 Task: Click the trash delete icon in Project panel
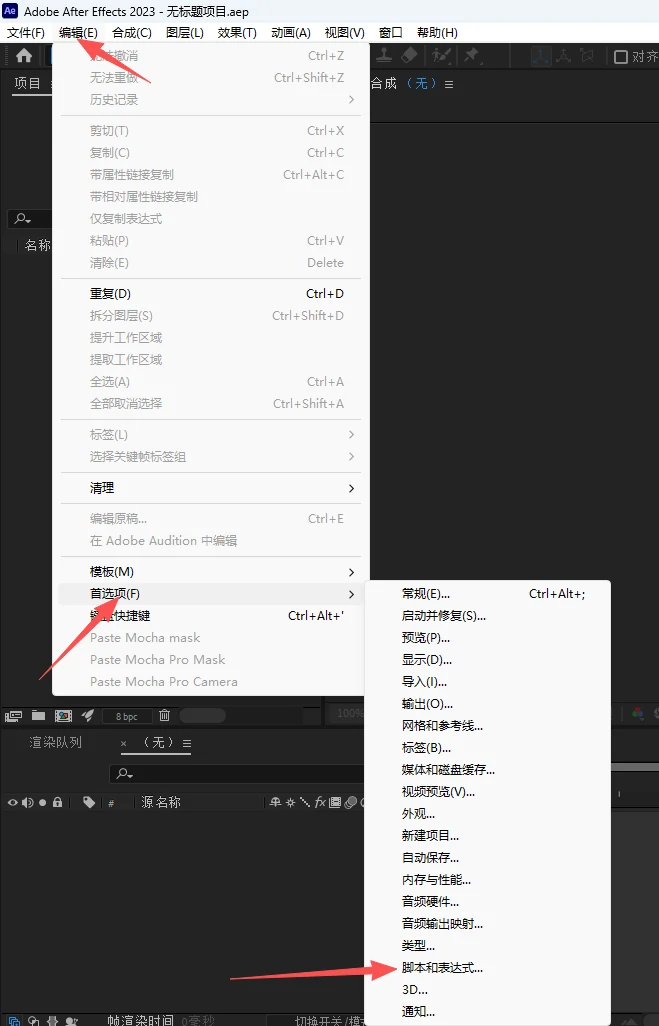pyautogui.click(x=165, y=715)
